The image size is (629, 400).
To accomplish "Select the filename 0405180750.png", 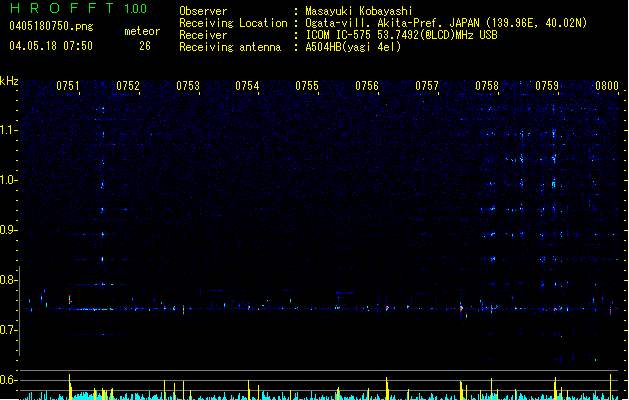I will coord(51,26).
